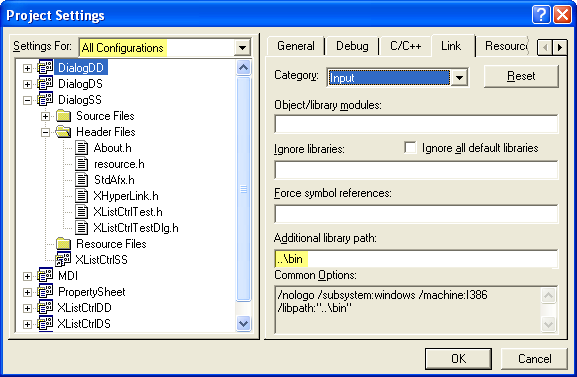Image resolution: width=577 pixels, height=377 pixels.
Task: Click the Source Files folder icon
Action: click(63, 116)
